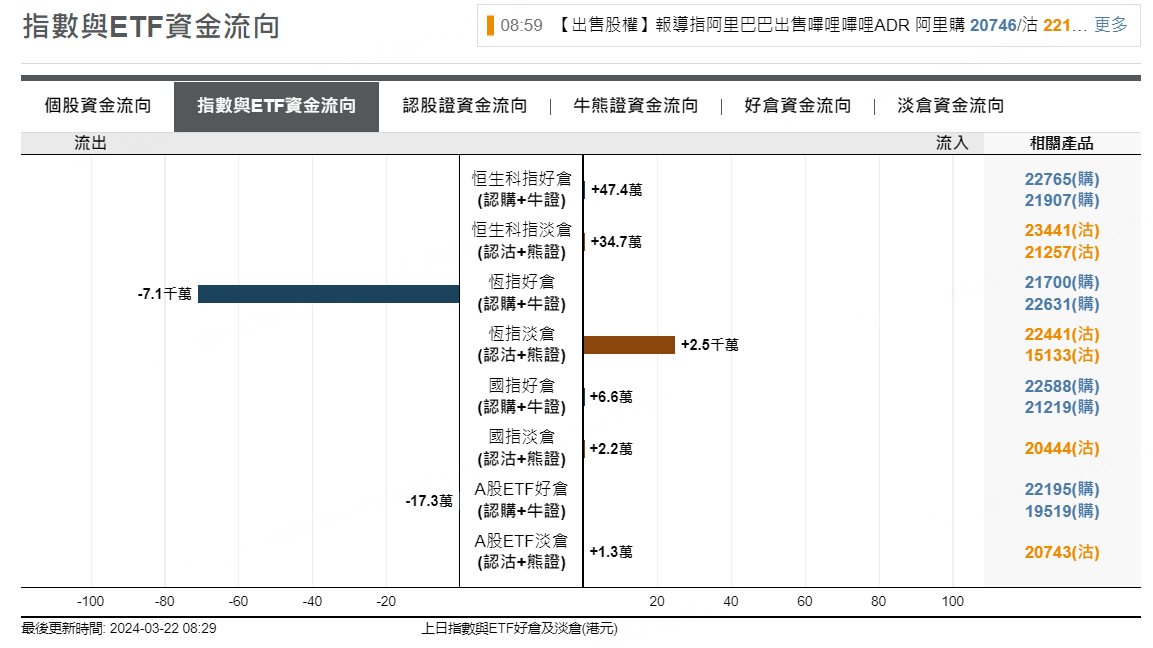Click the +2.5千萬 value label
Image resolution: width=1153 pixels, height=648 pixels.
point(710,345)
